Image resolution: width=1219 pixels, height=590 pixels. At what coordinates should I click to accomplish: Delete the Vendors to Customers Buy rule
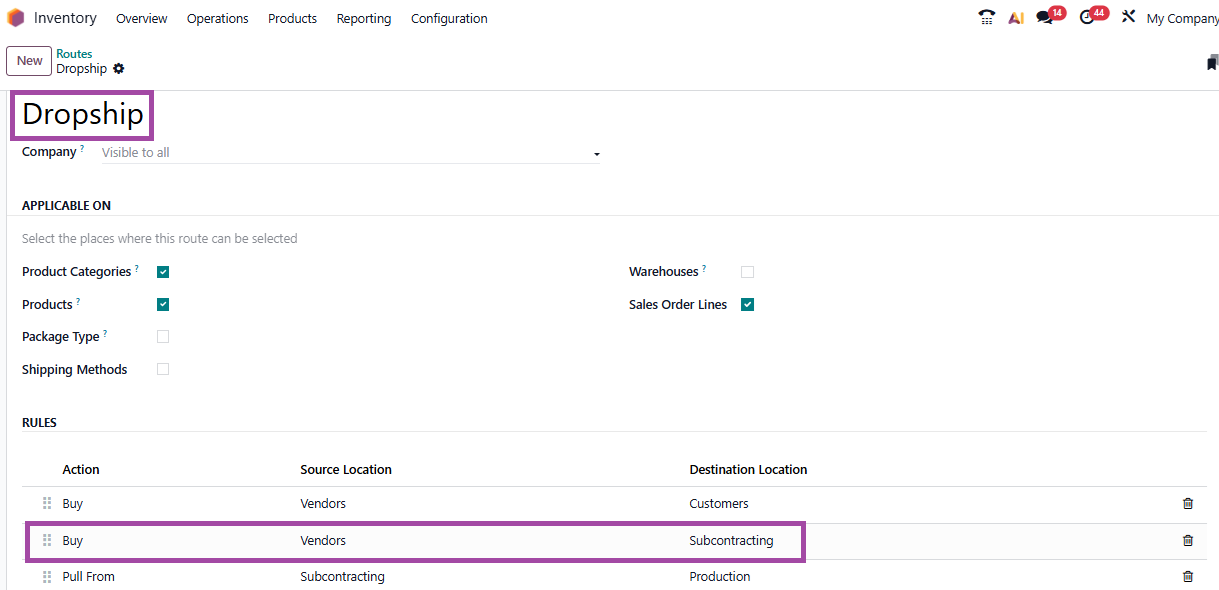(x=1188, y=504)
